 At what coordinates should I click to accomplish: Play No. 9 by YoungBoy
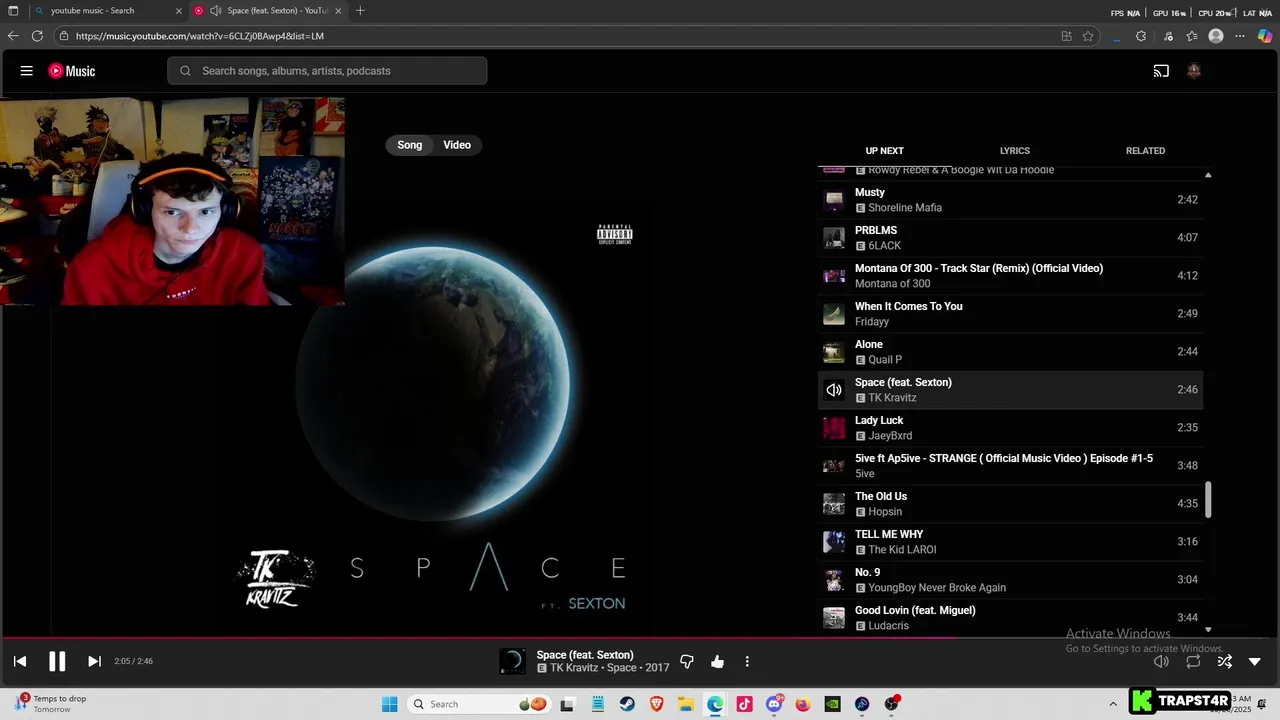[1010, 580]
